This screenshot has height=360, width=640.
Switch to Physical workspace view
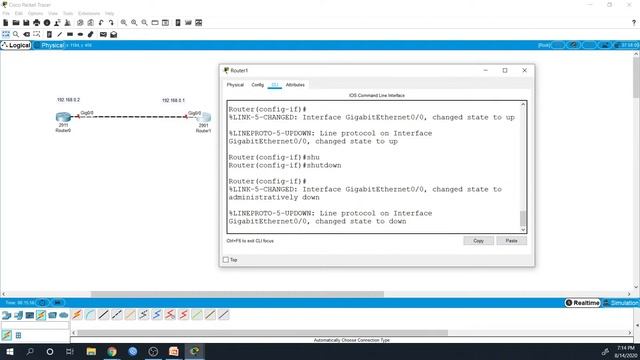pos(50,45)
